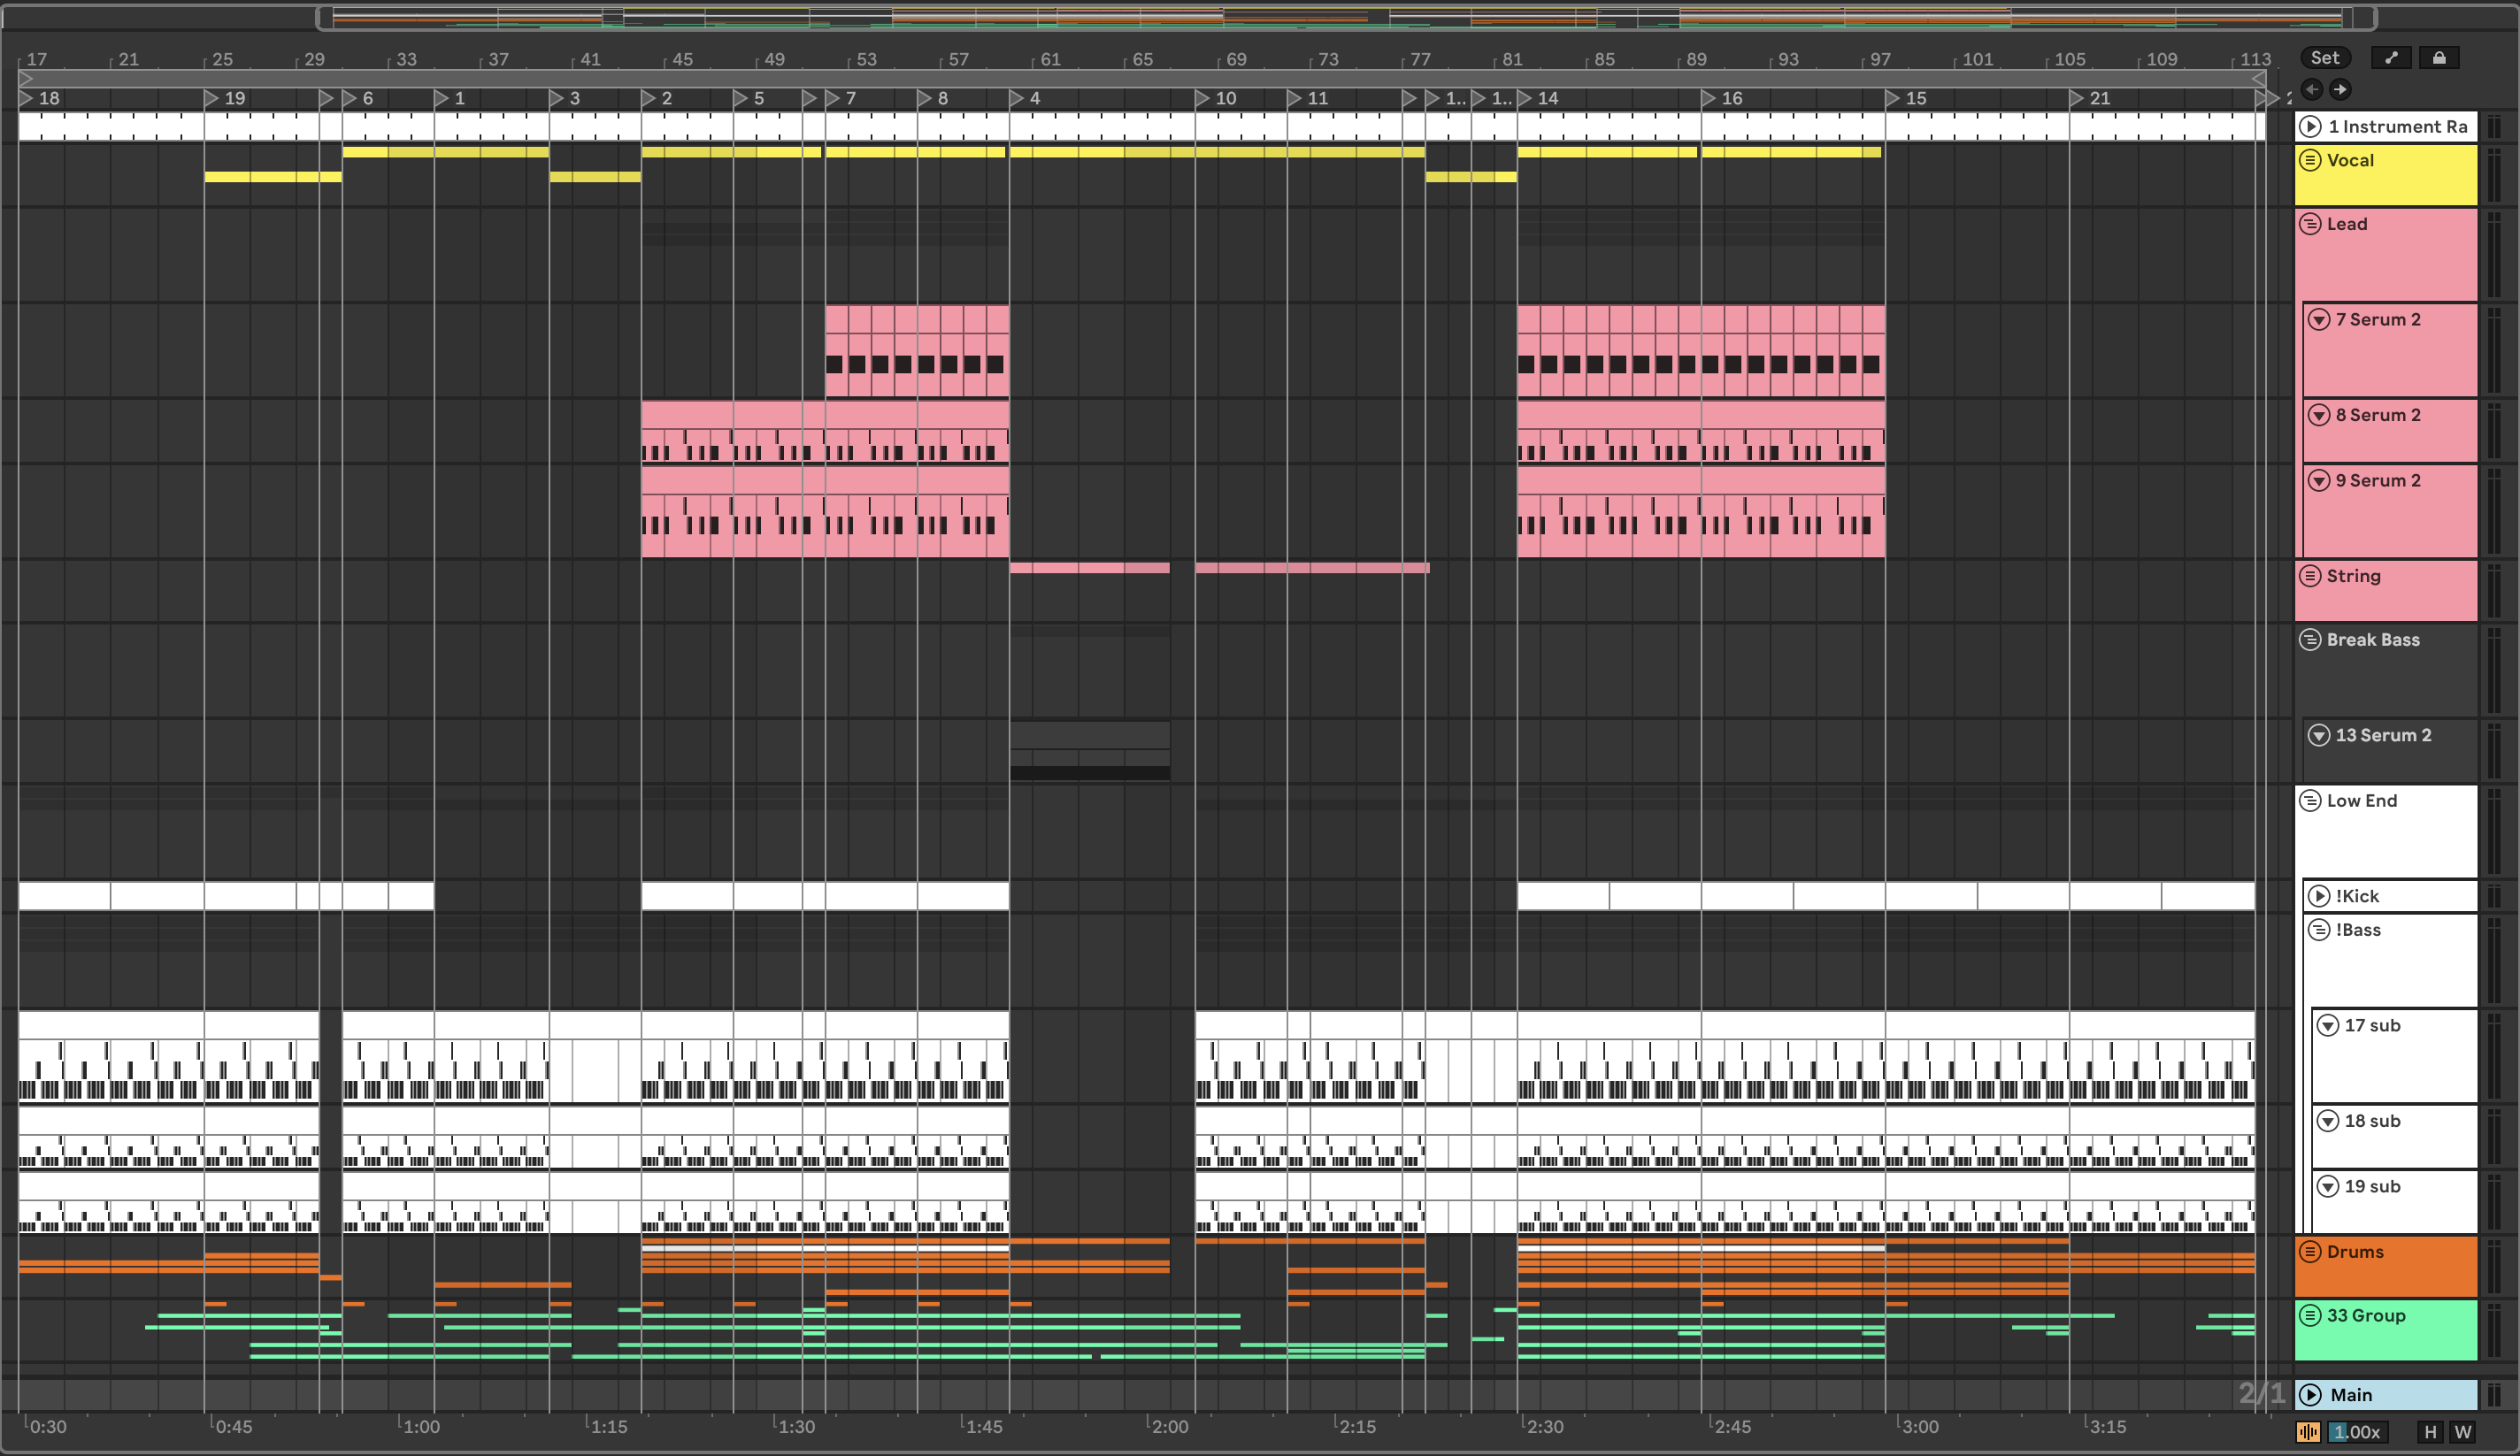Click the Main track unfold icon
Screen dimensions: 2520x1456
click(2310, 1395)
